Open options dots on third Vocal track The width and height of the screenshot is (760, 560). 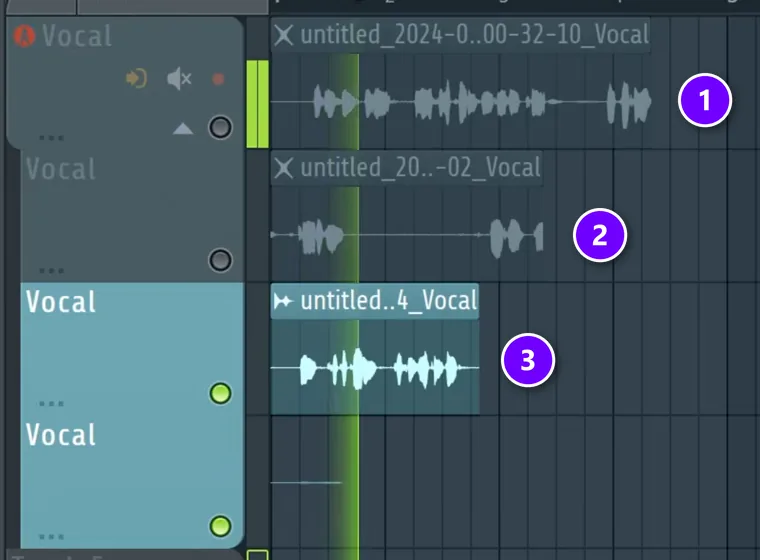pyautogui.click(x=51, y=404)
